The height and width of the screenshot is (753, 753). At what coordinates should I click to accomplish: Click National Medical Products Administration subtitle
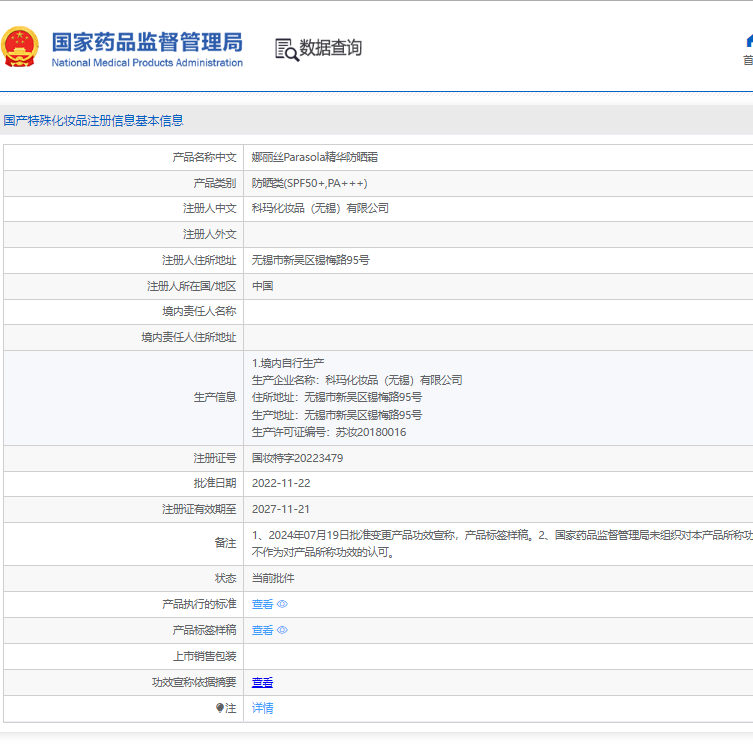147,62
